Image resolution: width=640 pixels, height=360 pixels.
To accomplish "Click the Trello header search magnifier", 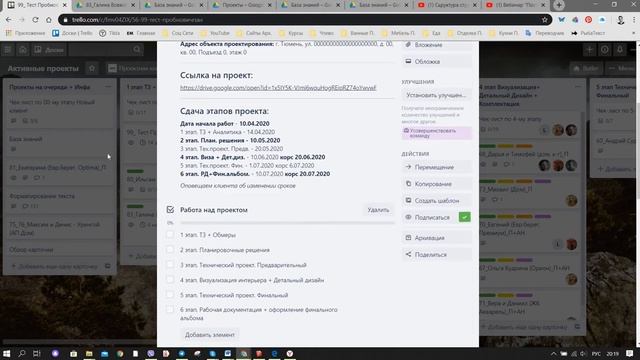I will pyautogui.click(x=137, y=50).
